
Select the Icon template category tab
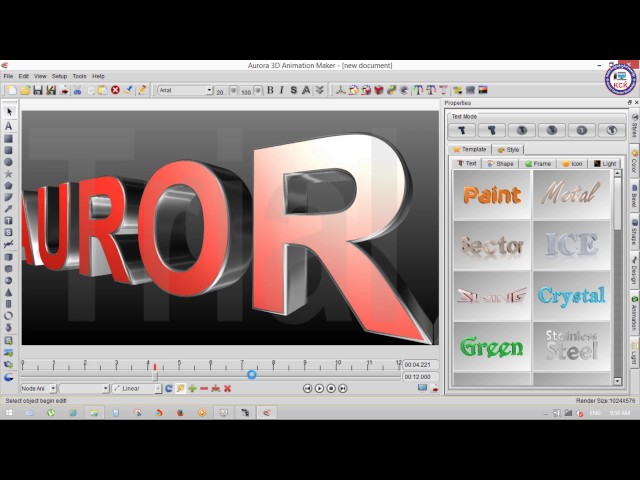572,163
